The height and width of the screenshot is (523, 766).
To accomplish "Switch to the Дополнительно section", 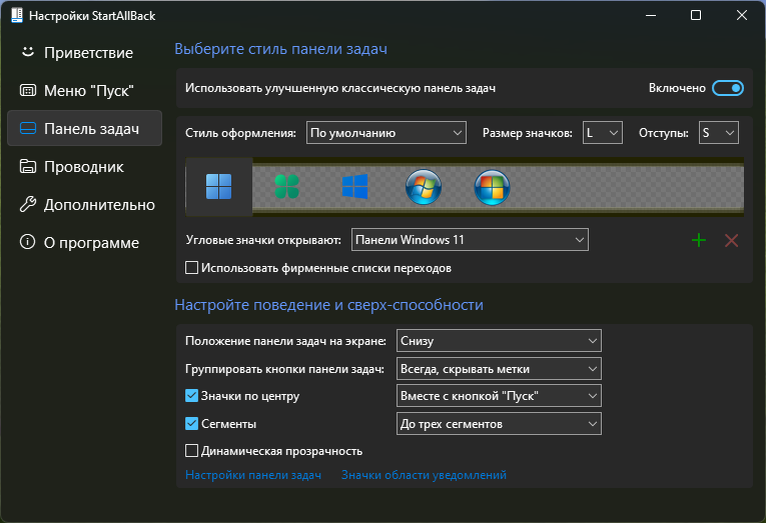I will coord(85,205).
